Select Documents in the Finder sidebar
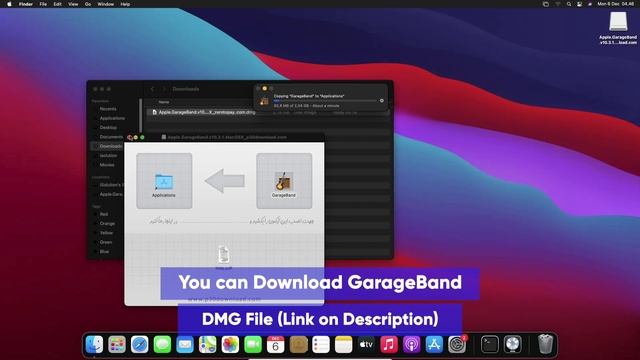Screen dimensions: 640x360 click(x=111, y=137)
